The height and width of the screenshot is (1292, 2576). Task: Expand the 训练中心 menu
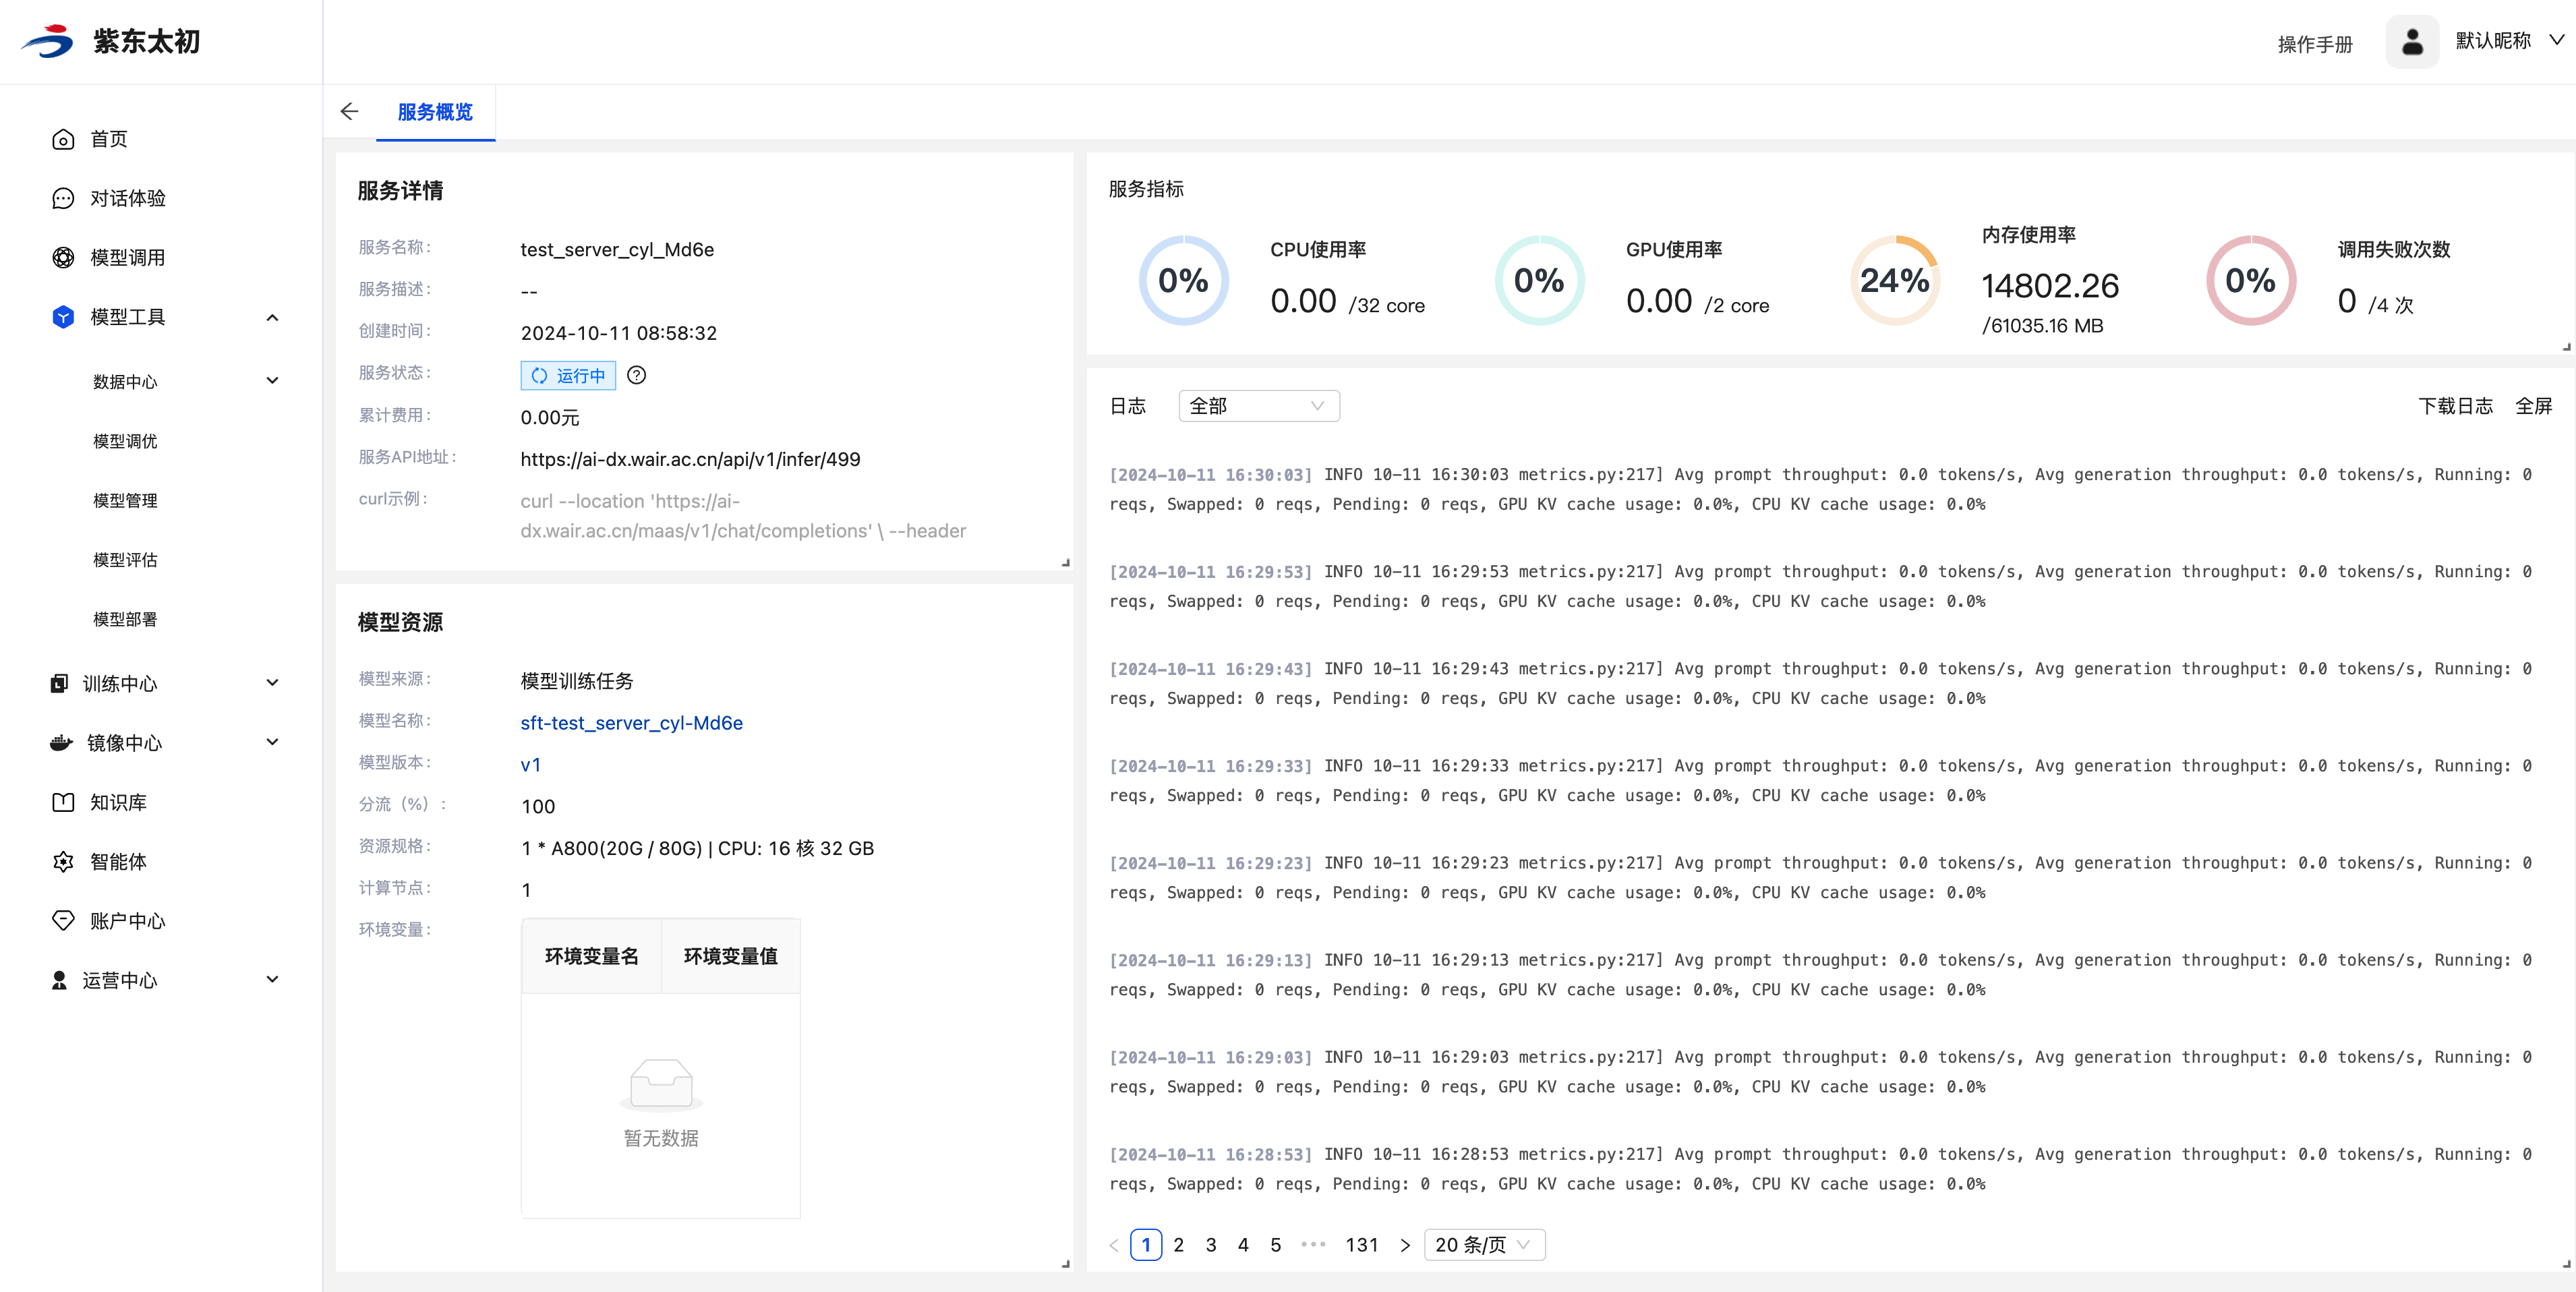click(272, 683)
